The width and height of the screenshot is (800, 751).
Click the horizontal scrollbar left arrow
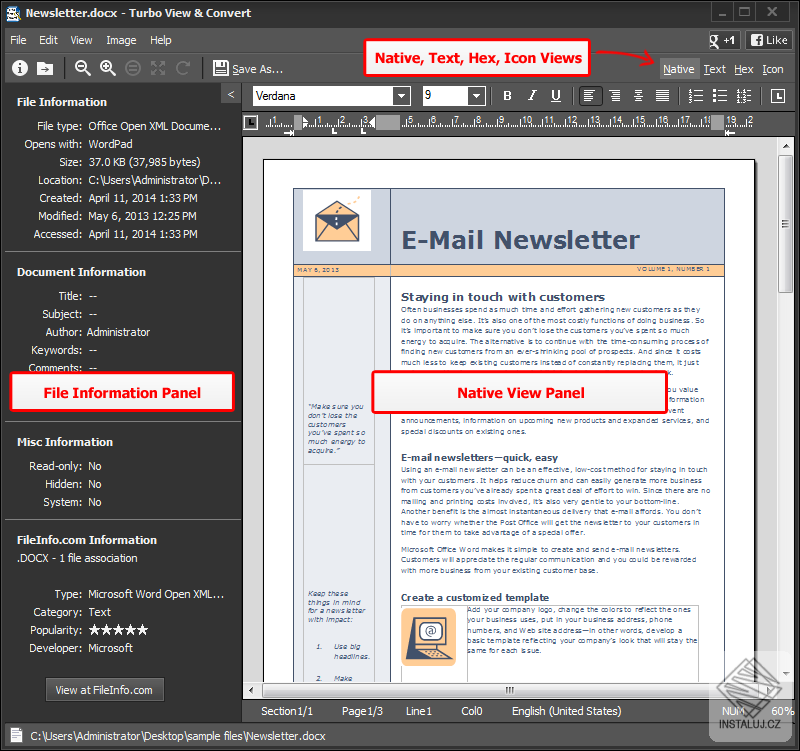pos(251,690)
